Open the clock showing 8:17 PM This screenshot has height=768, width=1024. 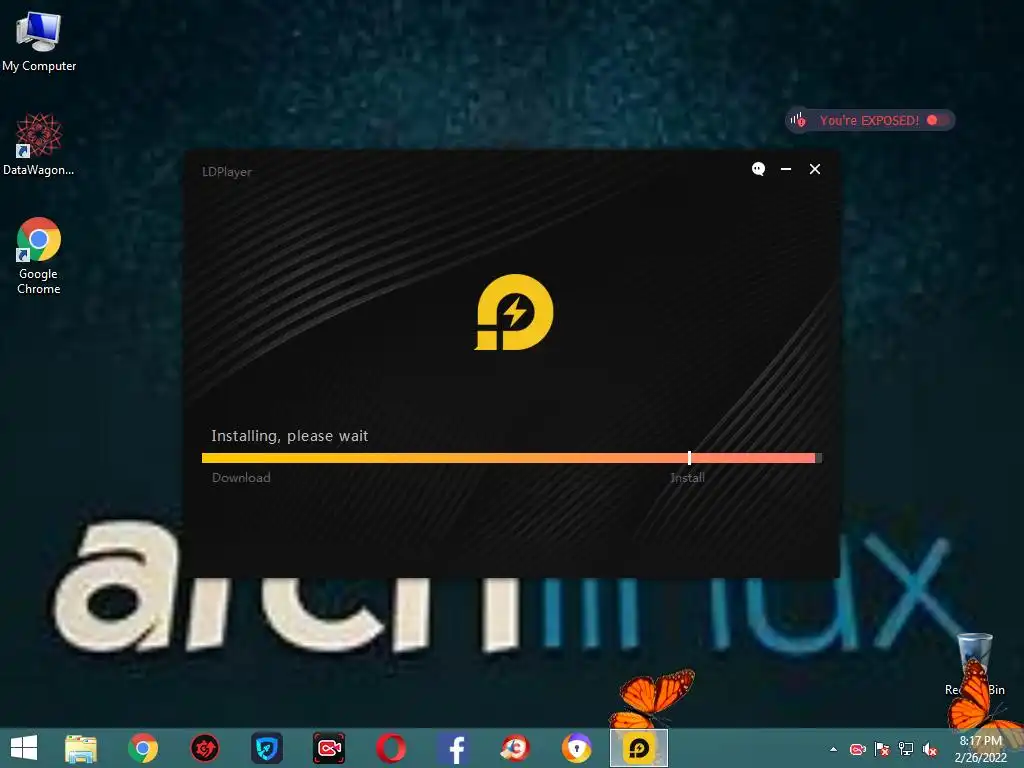click(980, 749)
